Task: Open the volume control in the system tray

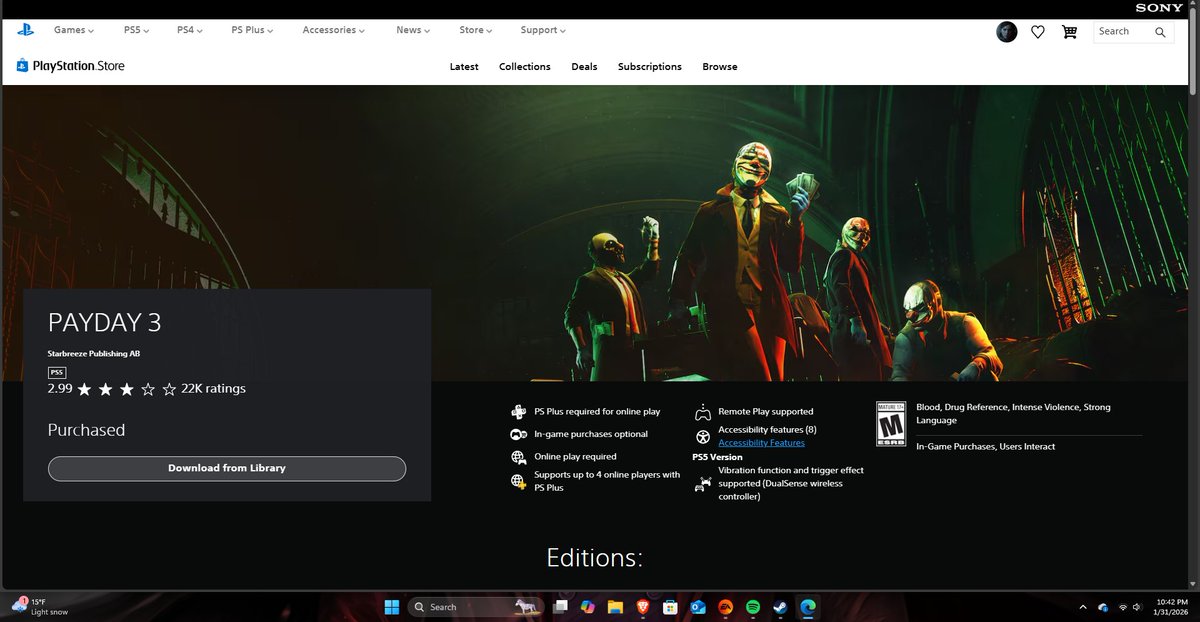Action: point(1138,607)
